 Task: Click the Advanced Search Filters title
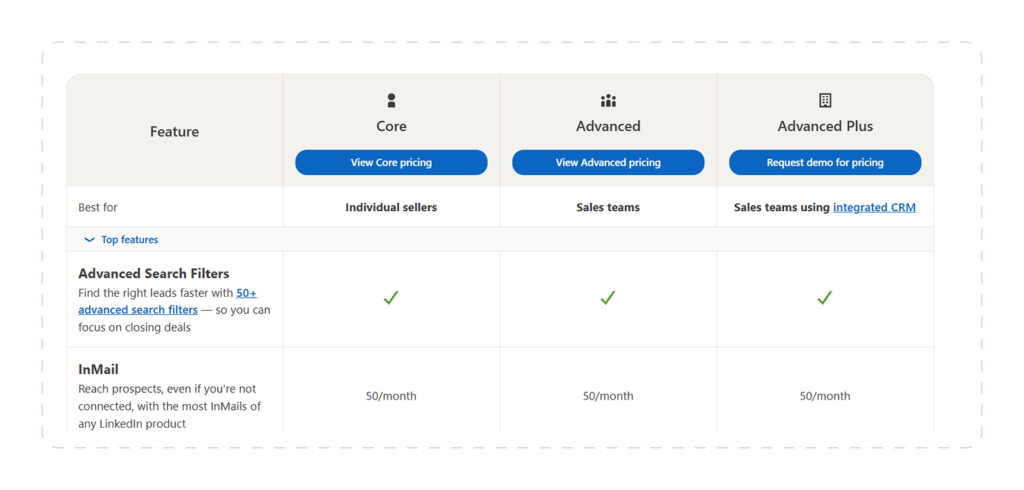153,273
